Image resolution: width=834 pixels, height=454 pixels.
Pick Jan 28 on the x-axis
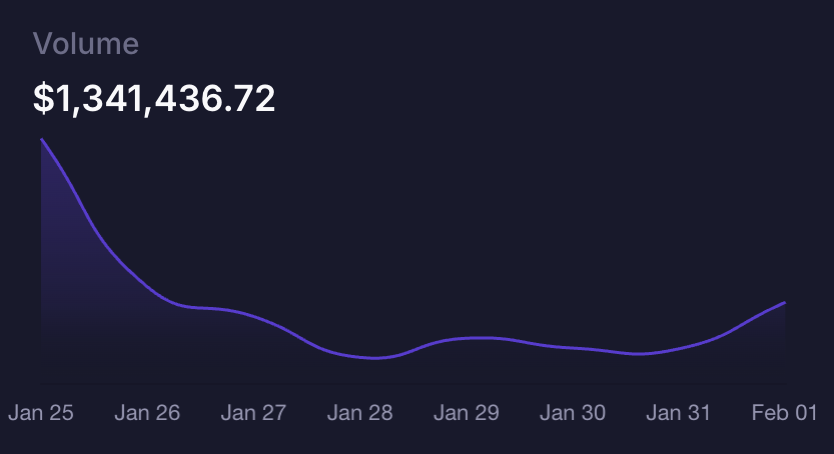(x=360, y=412)
